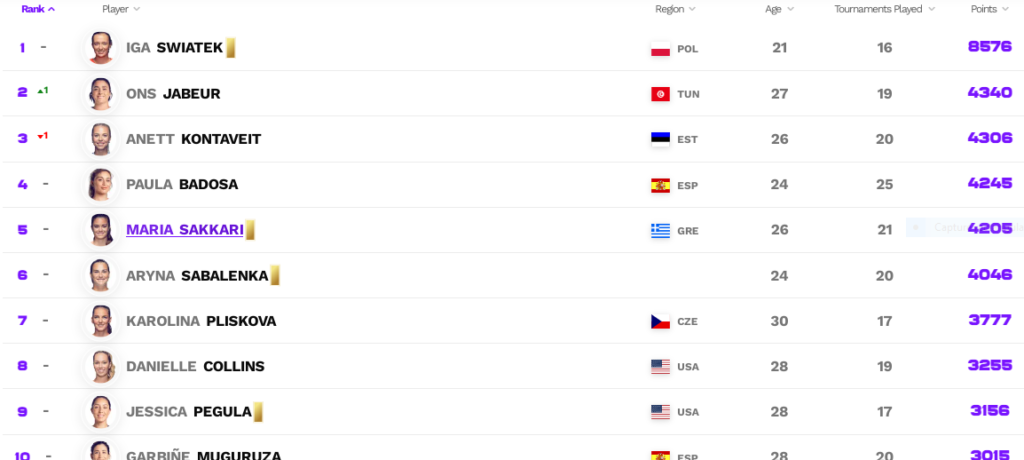
Task: Click the Estonia flag icon
Action: point(660,139)
